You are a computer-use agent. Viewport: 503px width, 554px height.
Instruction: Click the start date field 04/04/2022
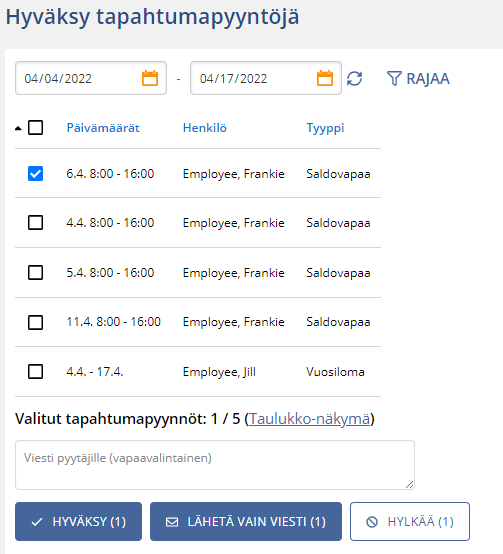(91, 78)
